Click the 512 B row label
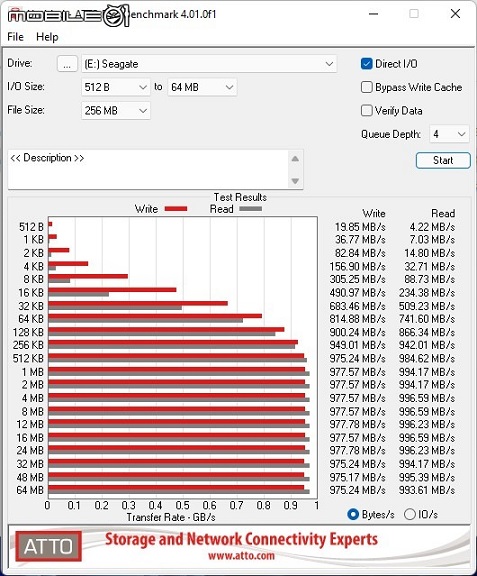Screen dimensions: 477x576 click(31, 227)
